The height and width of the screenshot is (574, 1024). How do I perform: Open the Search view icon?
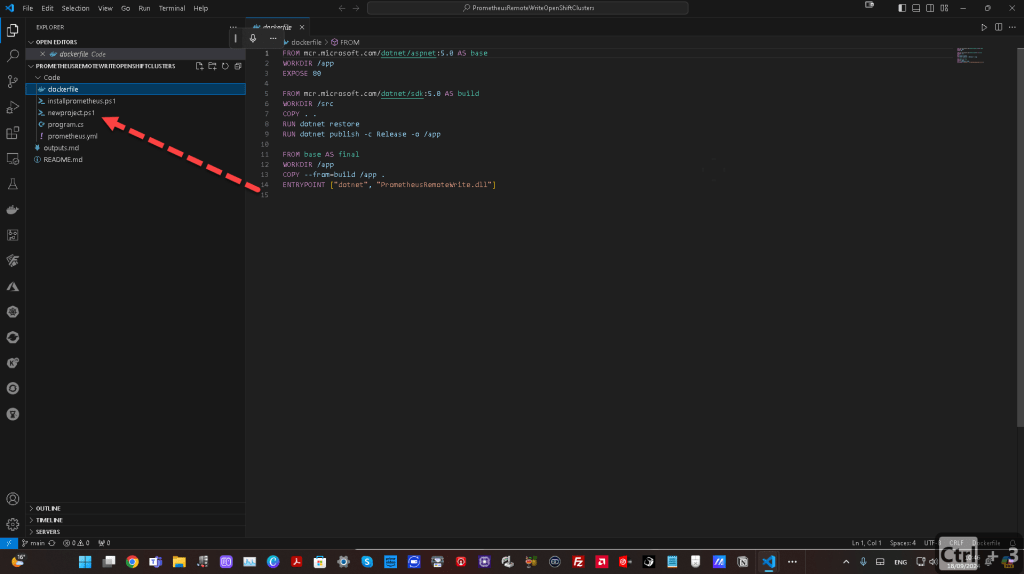click(12, 56)
